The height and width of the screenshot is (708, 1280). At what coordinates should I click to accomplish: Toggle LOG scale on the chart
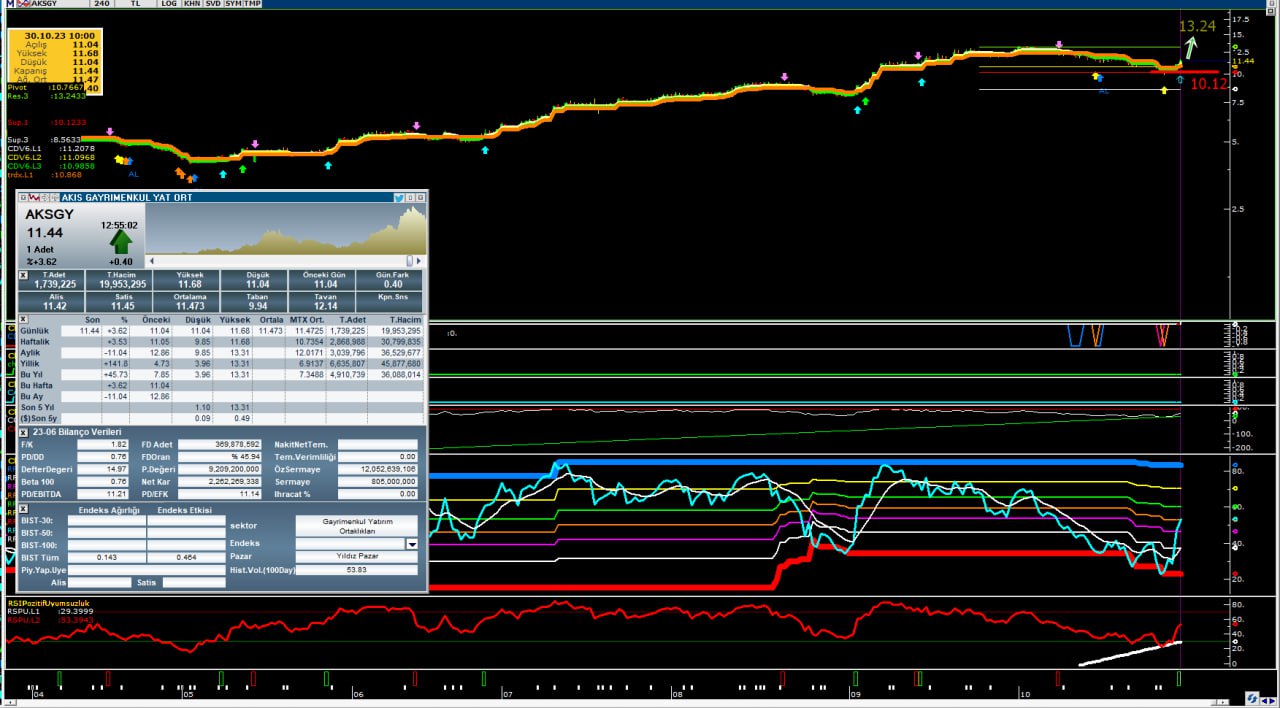[169, 4]
